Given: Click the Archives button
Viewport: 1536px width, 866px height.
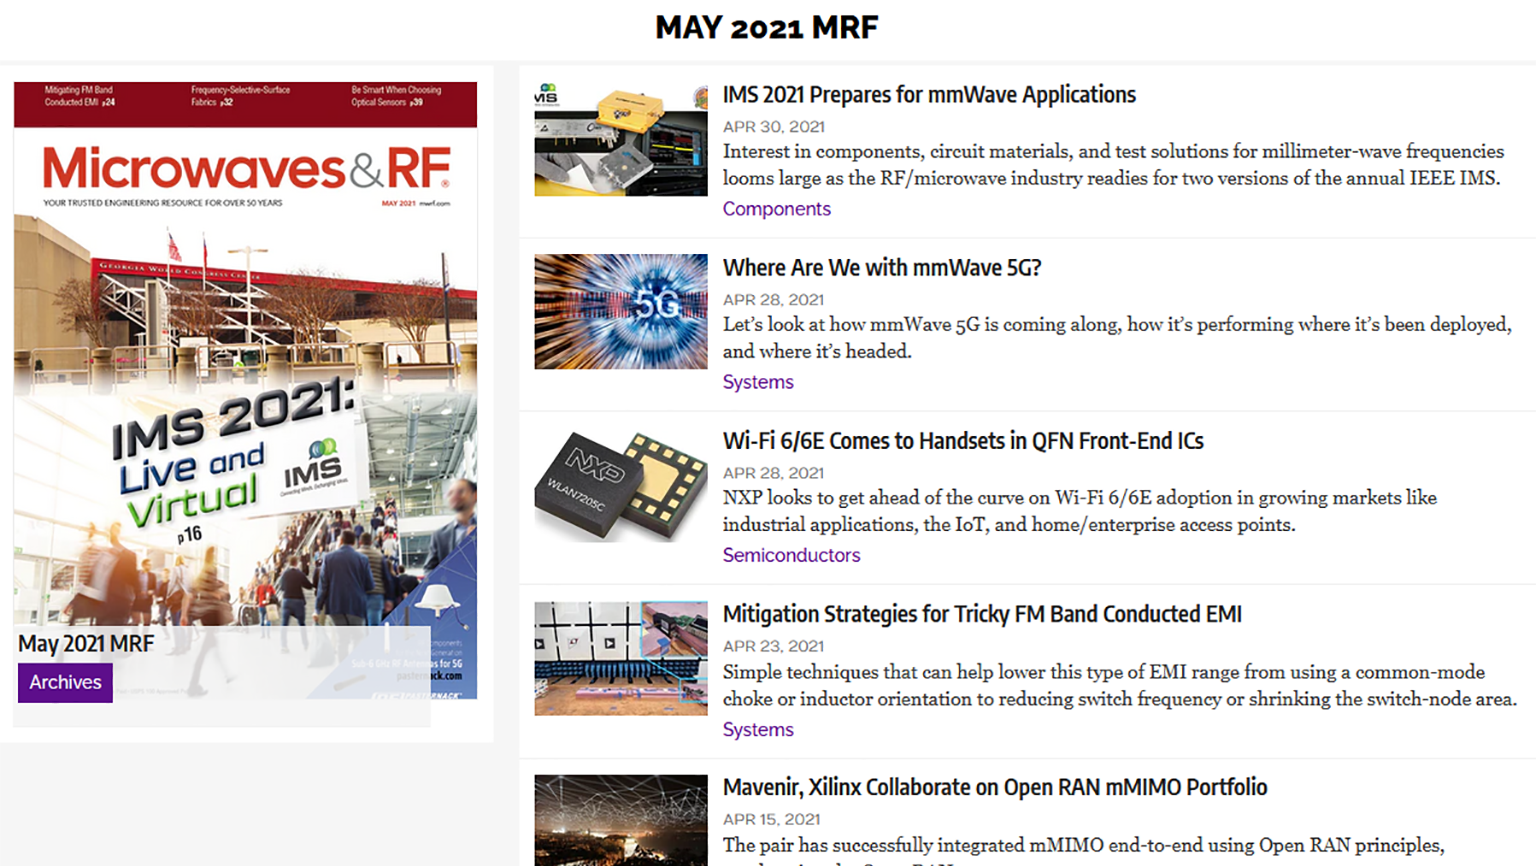Looking at the screenshot, I should 65,682.
